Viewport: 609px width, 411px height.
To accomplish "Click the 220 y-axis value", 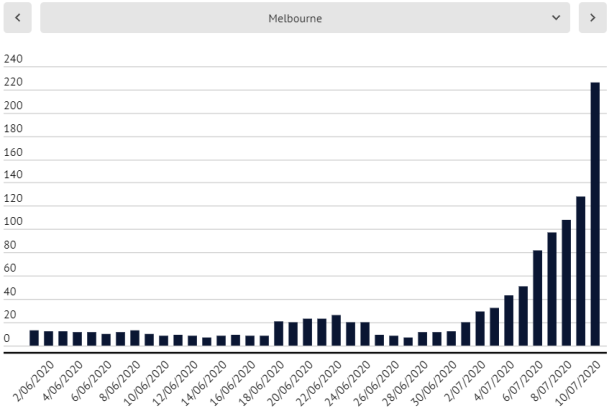I will [x=13, y=82].
